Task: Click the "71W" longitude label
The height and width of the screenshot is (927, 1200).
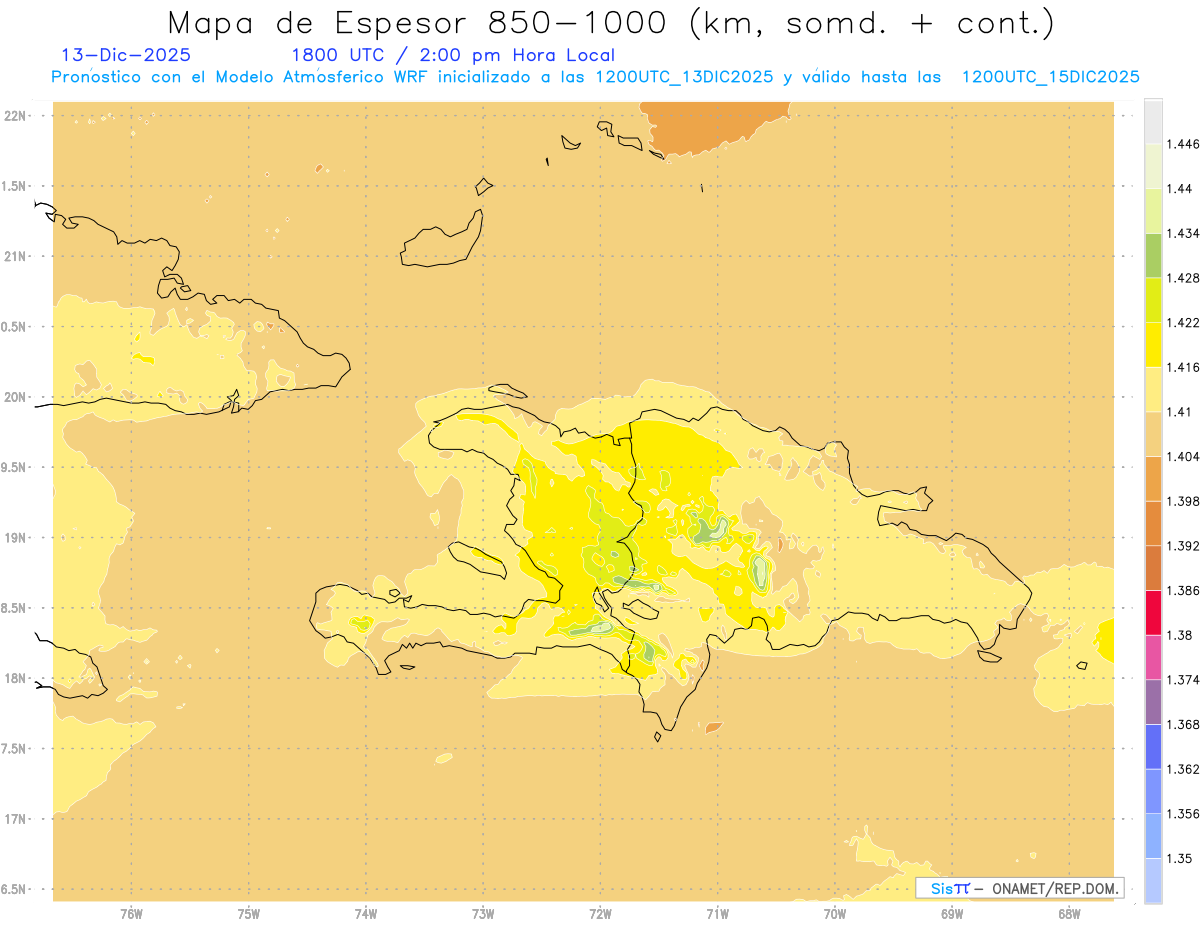Action: click(x=717, y=914)
